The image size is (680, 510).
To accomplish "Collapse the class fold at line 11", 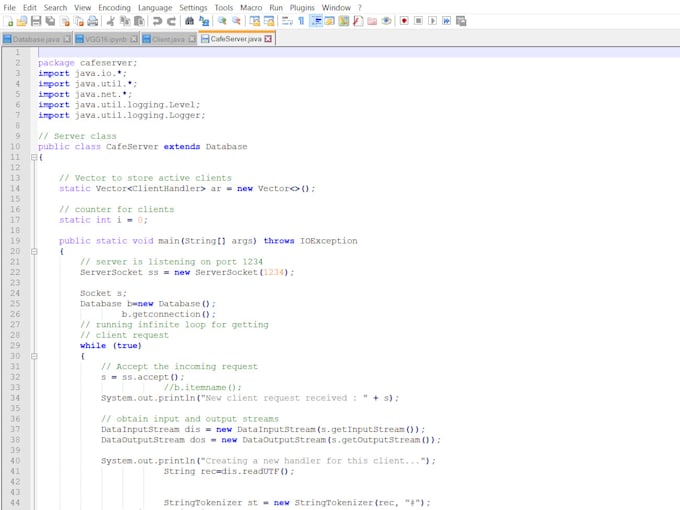I will point(34,157).
